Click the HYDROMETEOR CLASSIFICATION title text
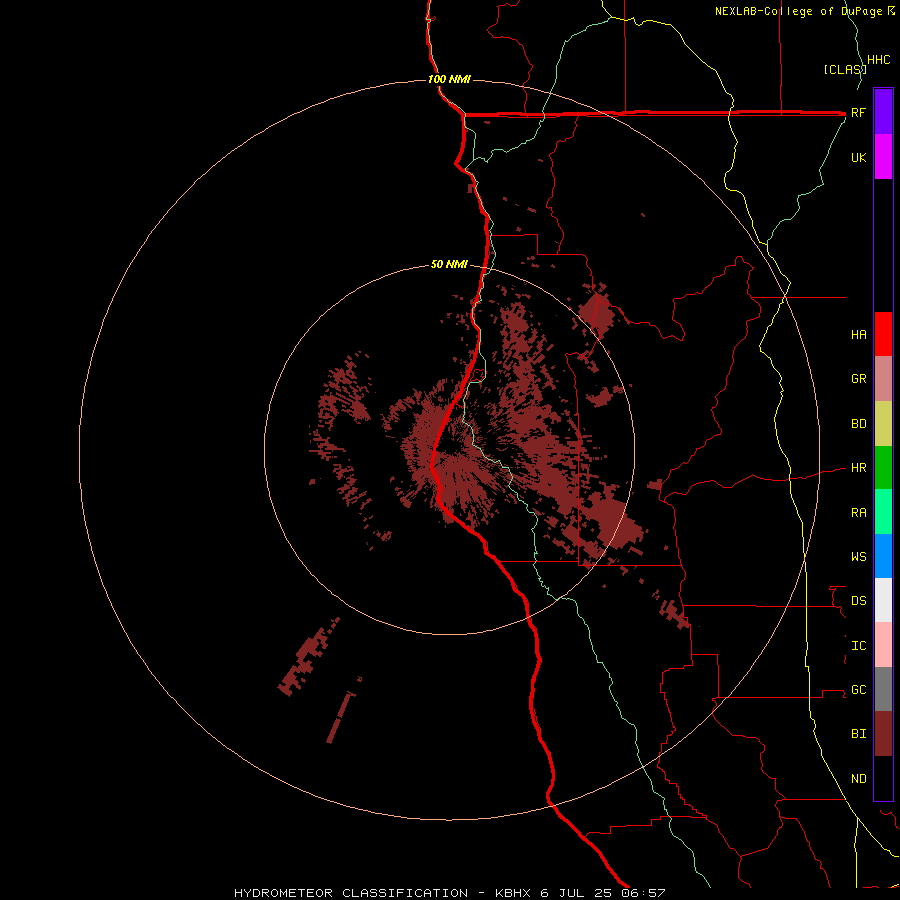The width and height of the screenshot is (900, 900). (351, 893)
